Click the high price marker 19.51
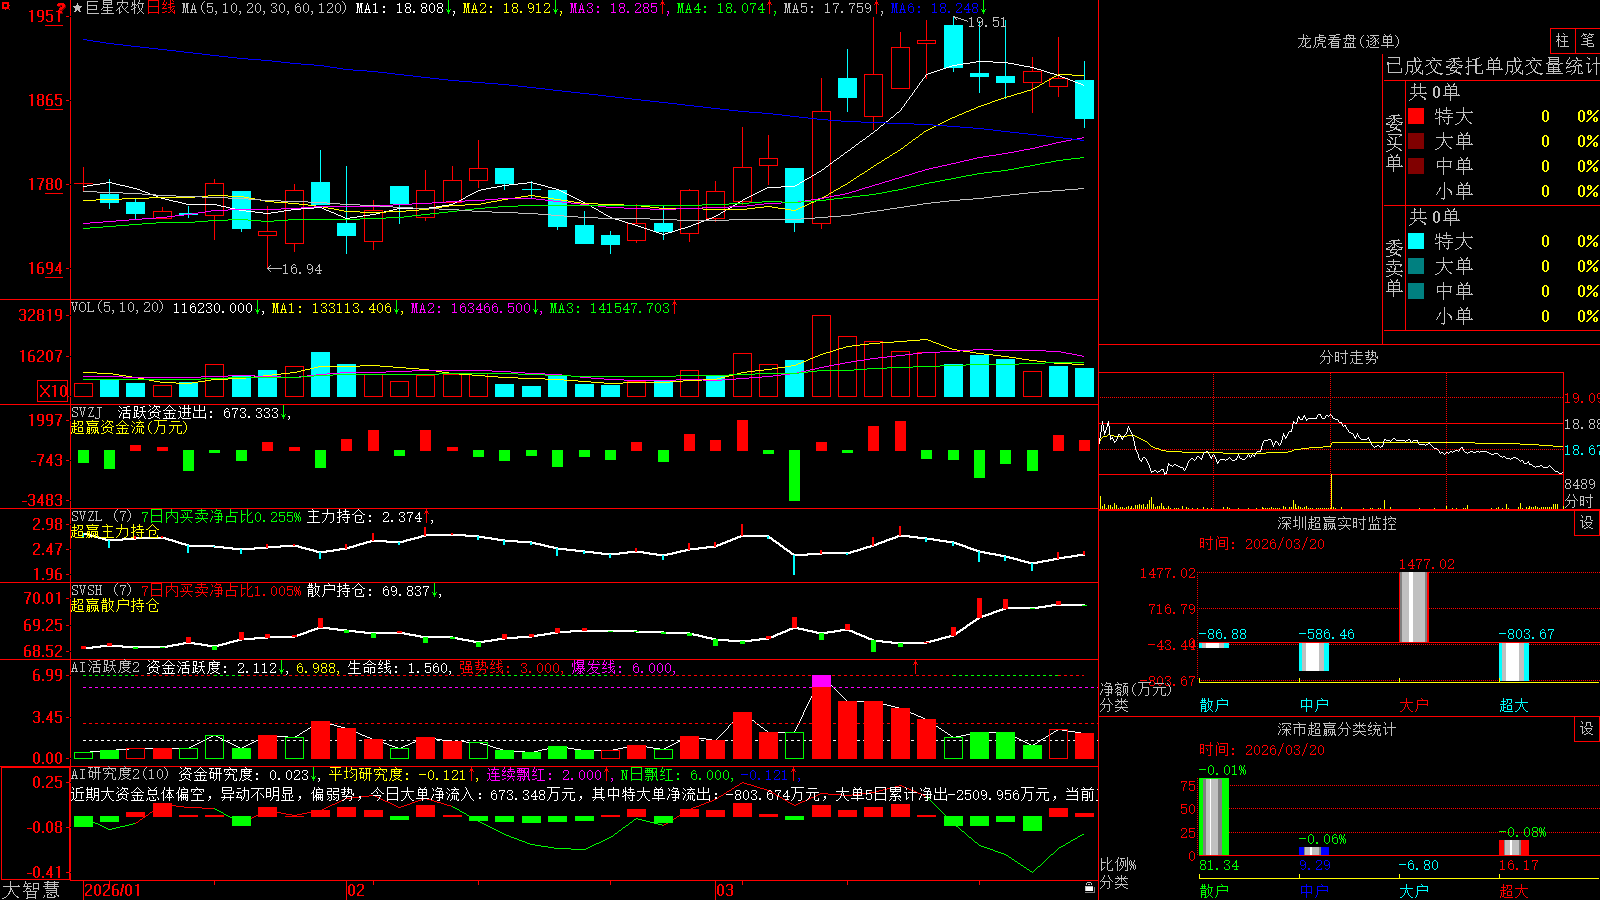 point(987,22)
